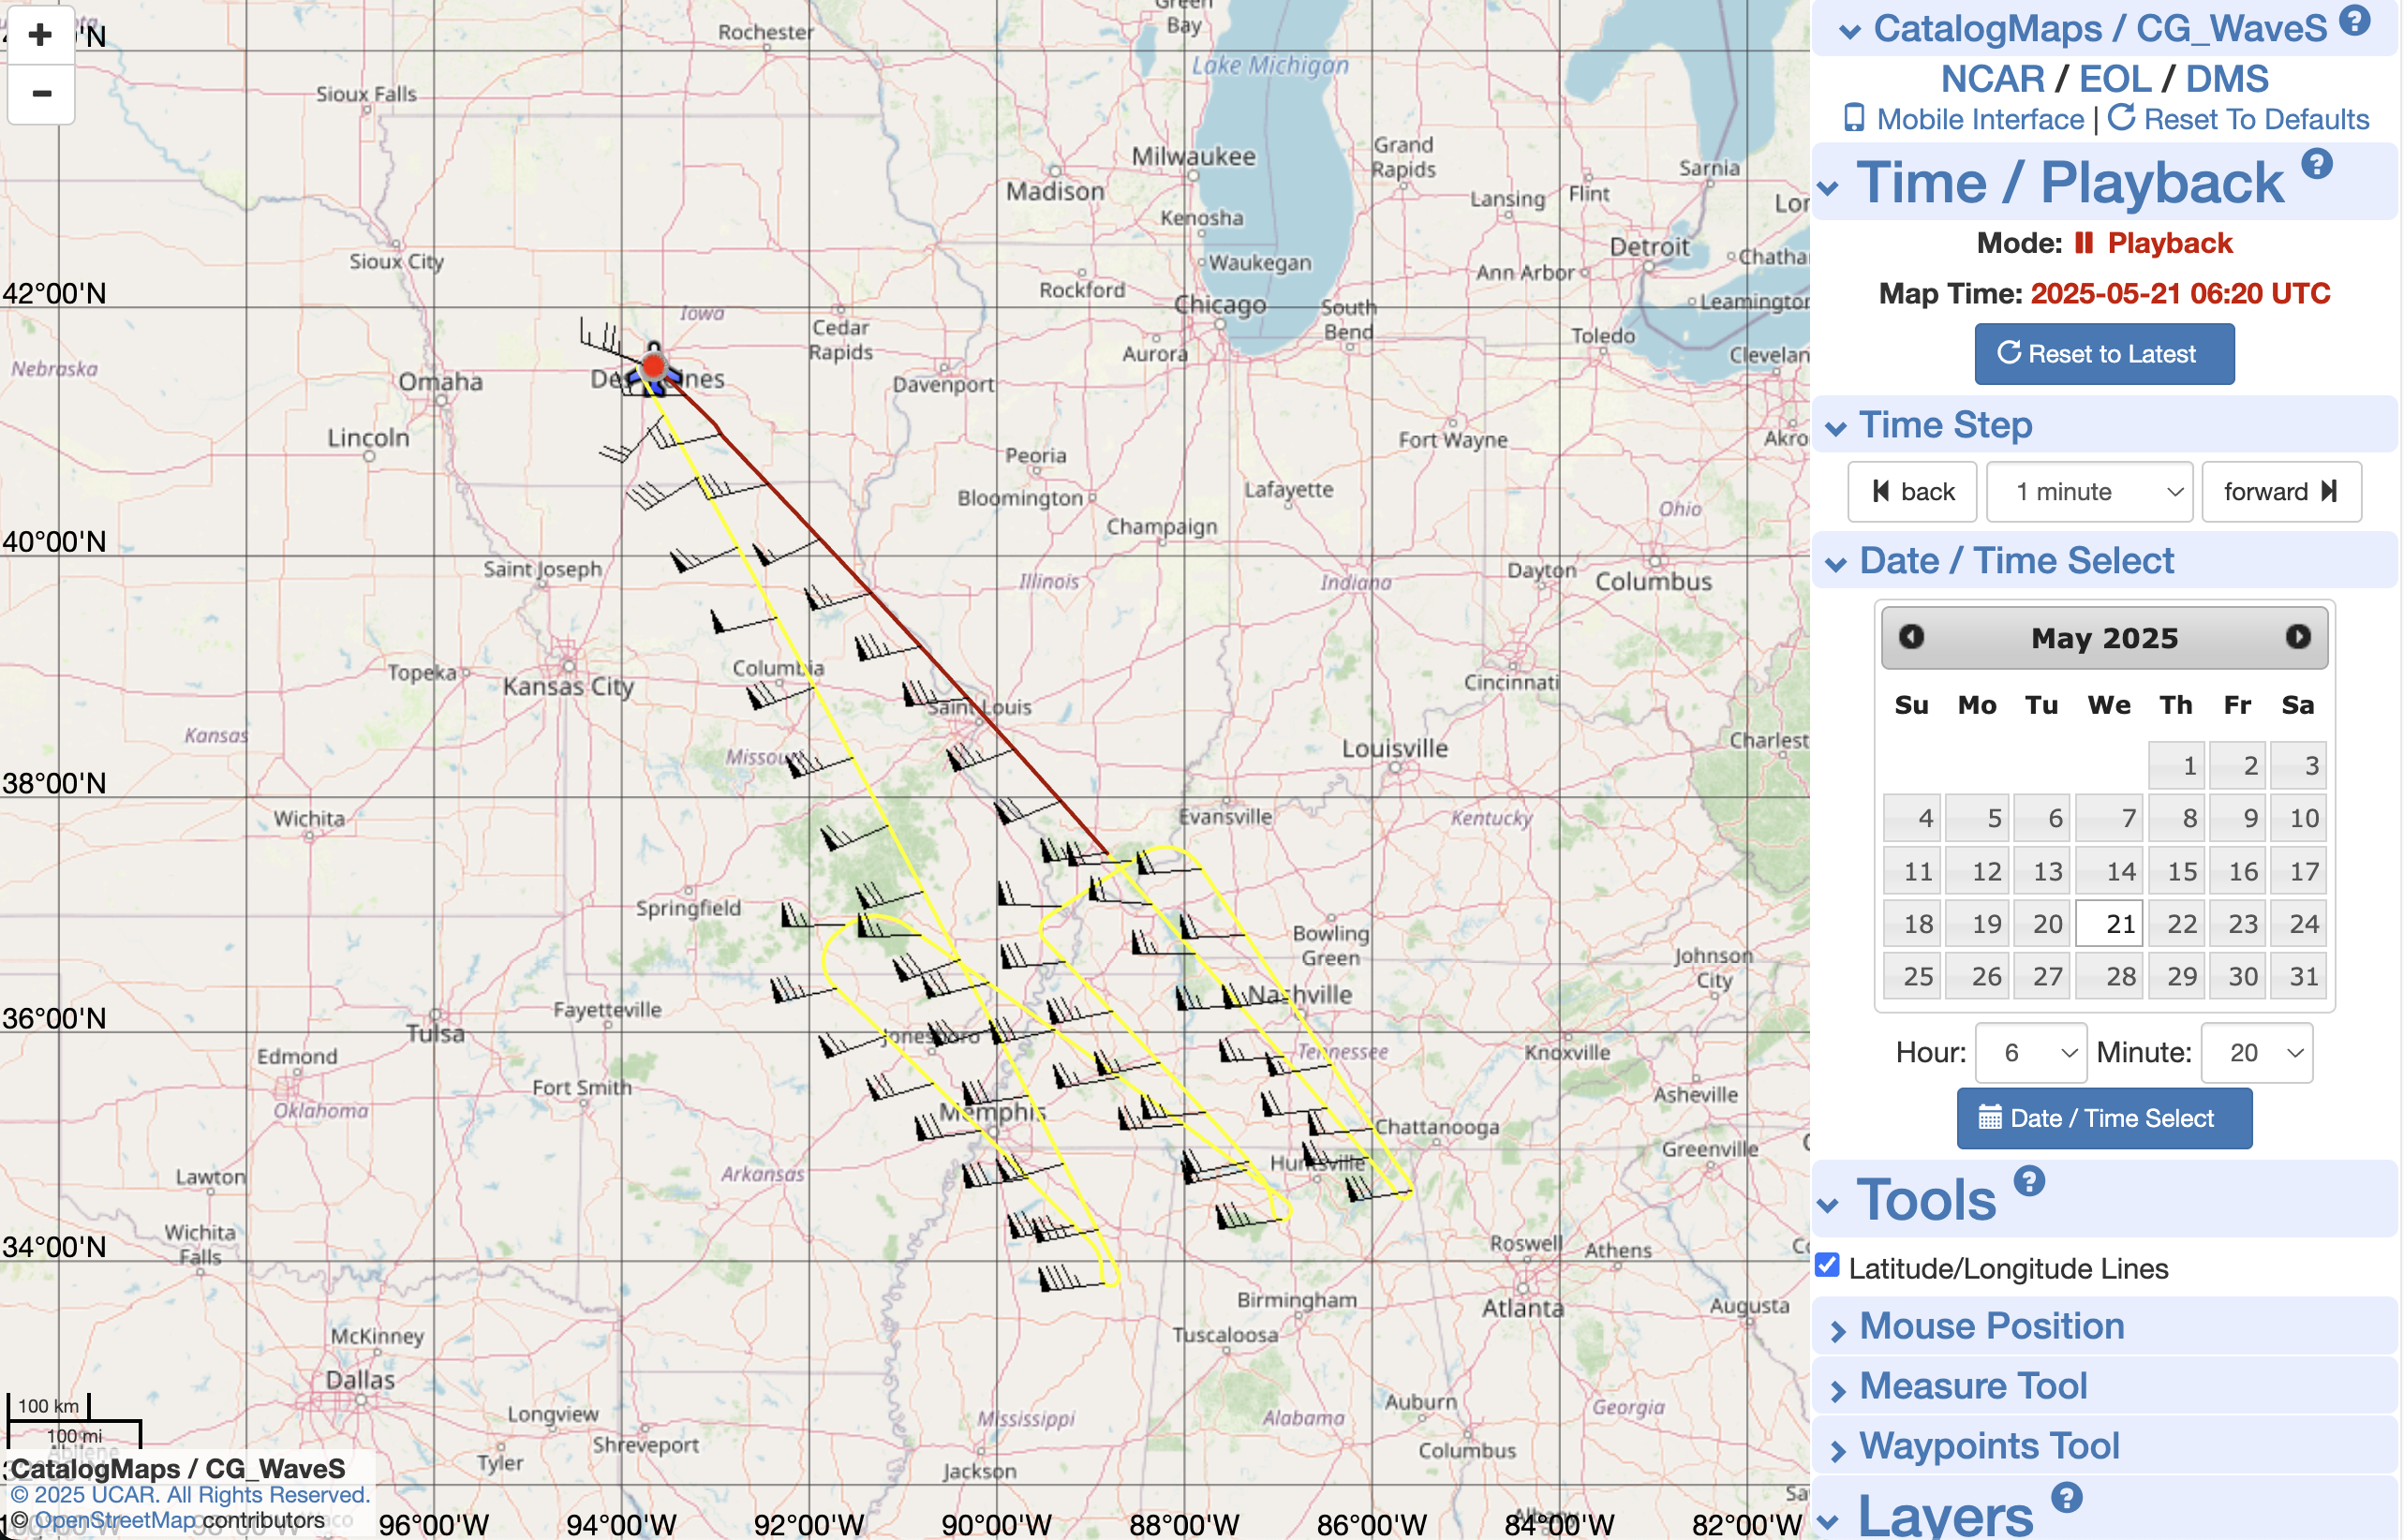Open help icon beside Tools heading
This screenshot has width=2404, height=1540.
[2029, 1181]
